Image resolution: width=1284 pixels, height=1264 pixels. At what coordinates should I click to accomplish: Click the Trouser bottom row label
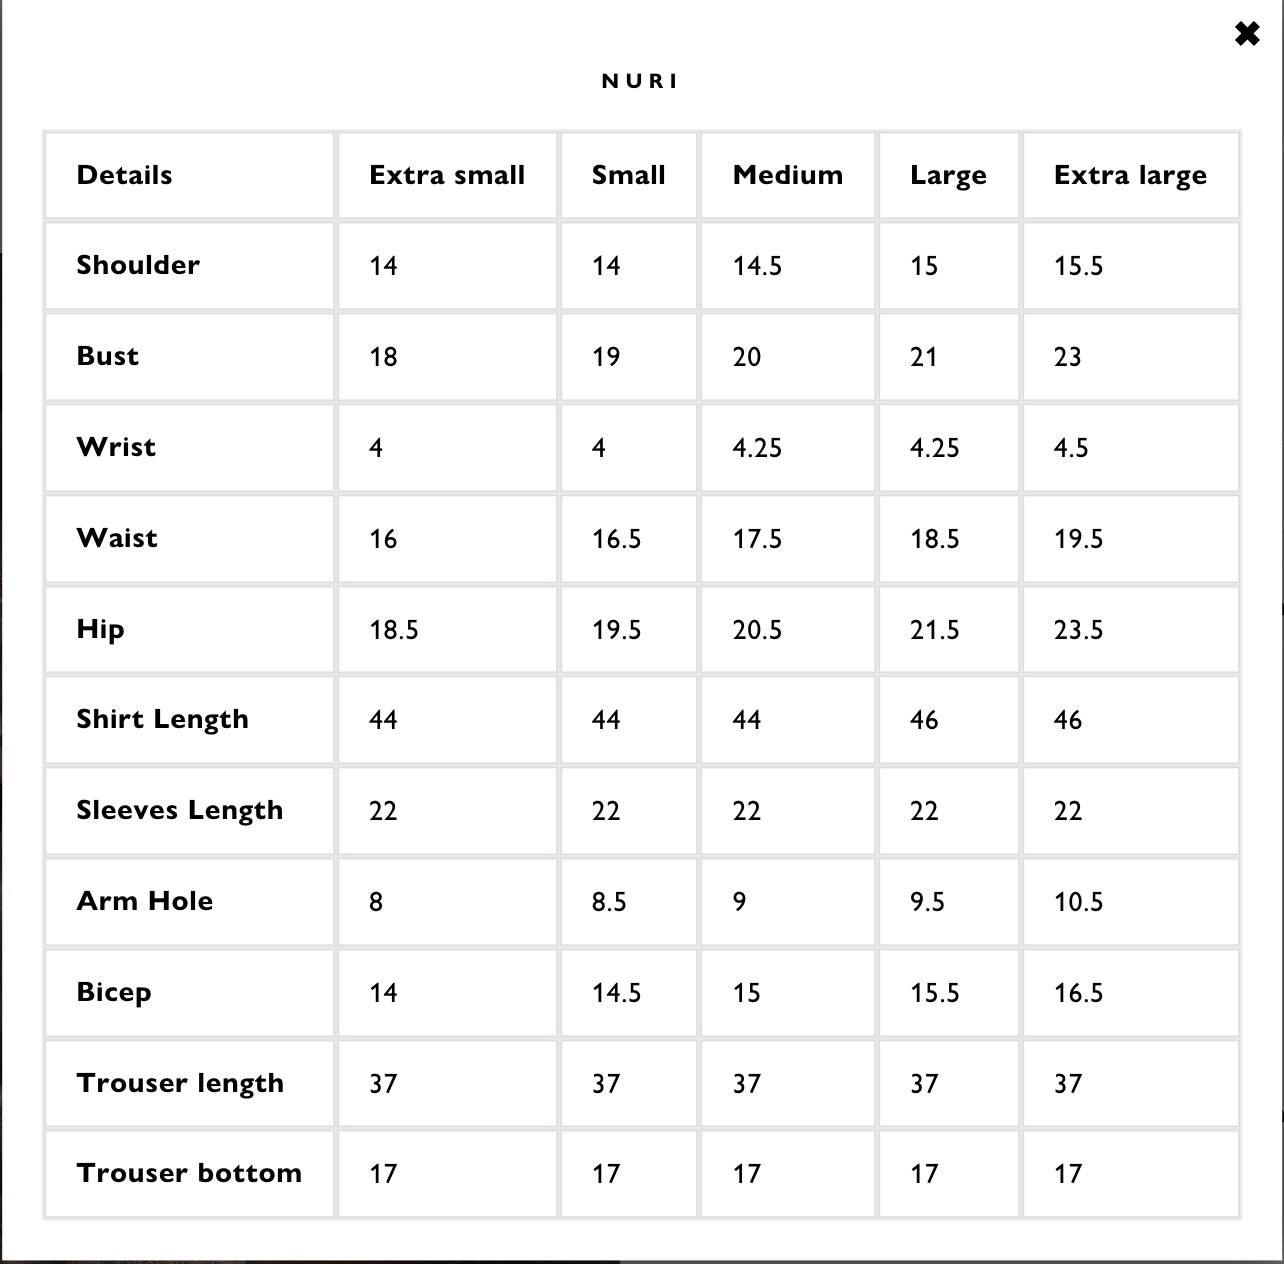pos(189,1173)
